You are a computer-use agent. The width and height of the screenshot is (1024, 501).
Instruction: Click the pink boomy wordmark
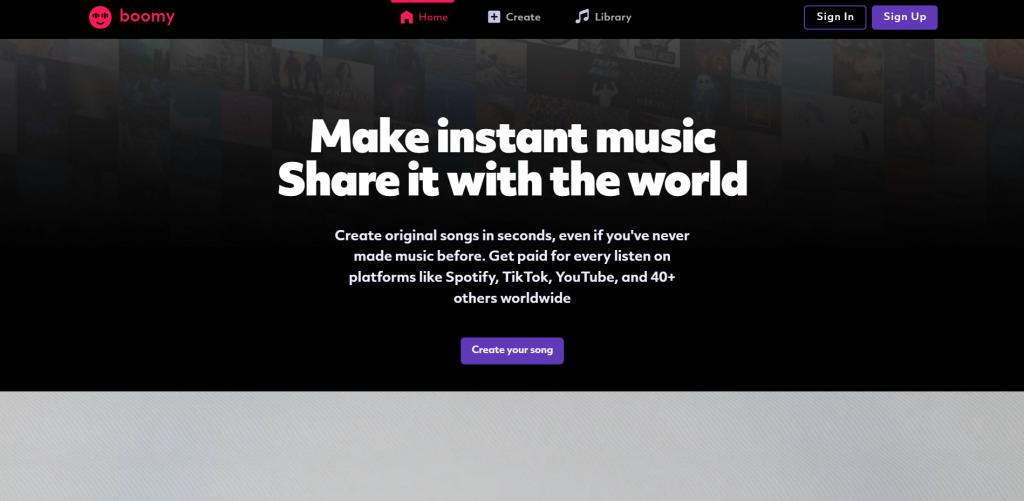147,17
